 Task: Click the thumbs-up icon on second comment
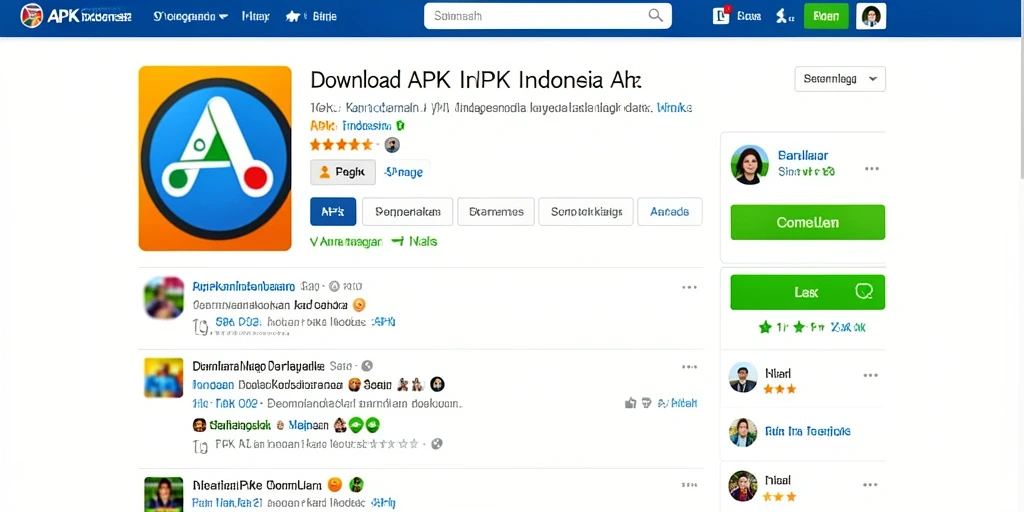630,403
